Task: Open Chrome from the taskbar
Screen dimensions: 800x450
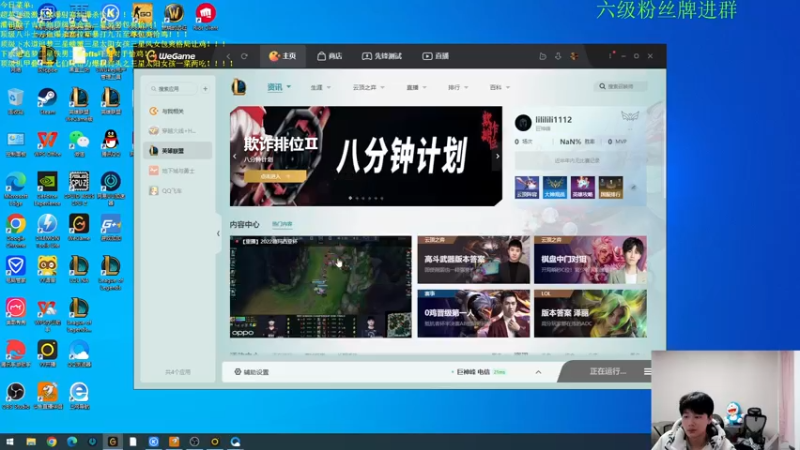Action: (52, 441)
